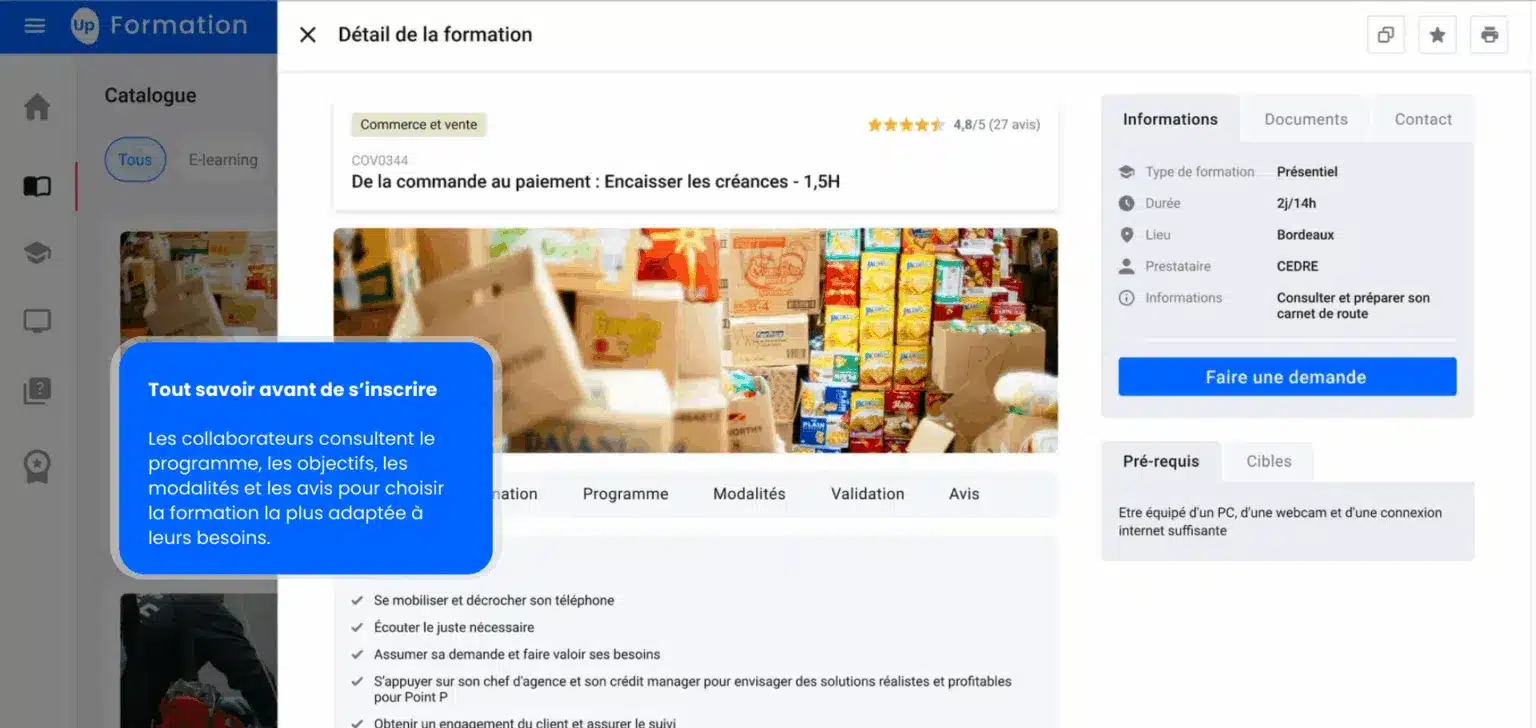
Task: Click the Commerce et vente category tag
Action: tap(419, 125)
